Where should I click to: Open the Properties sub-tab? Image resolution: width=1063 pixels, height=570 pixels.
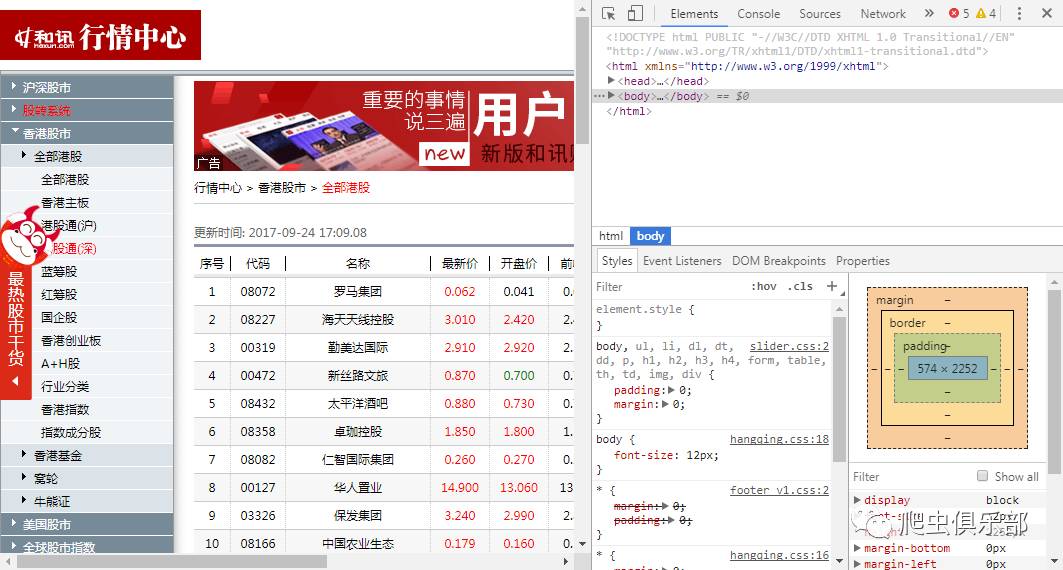point(862,261)
